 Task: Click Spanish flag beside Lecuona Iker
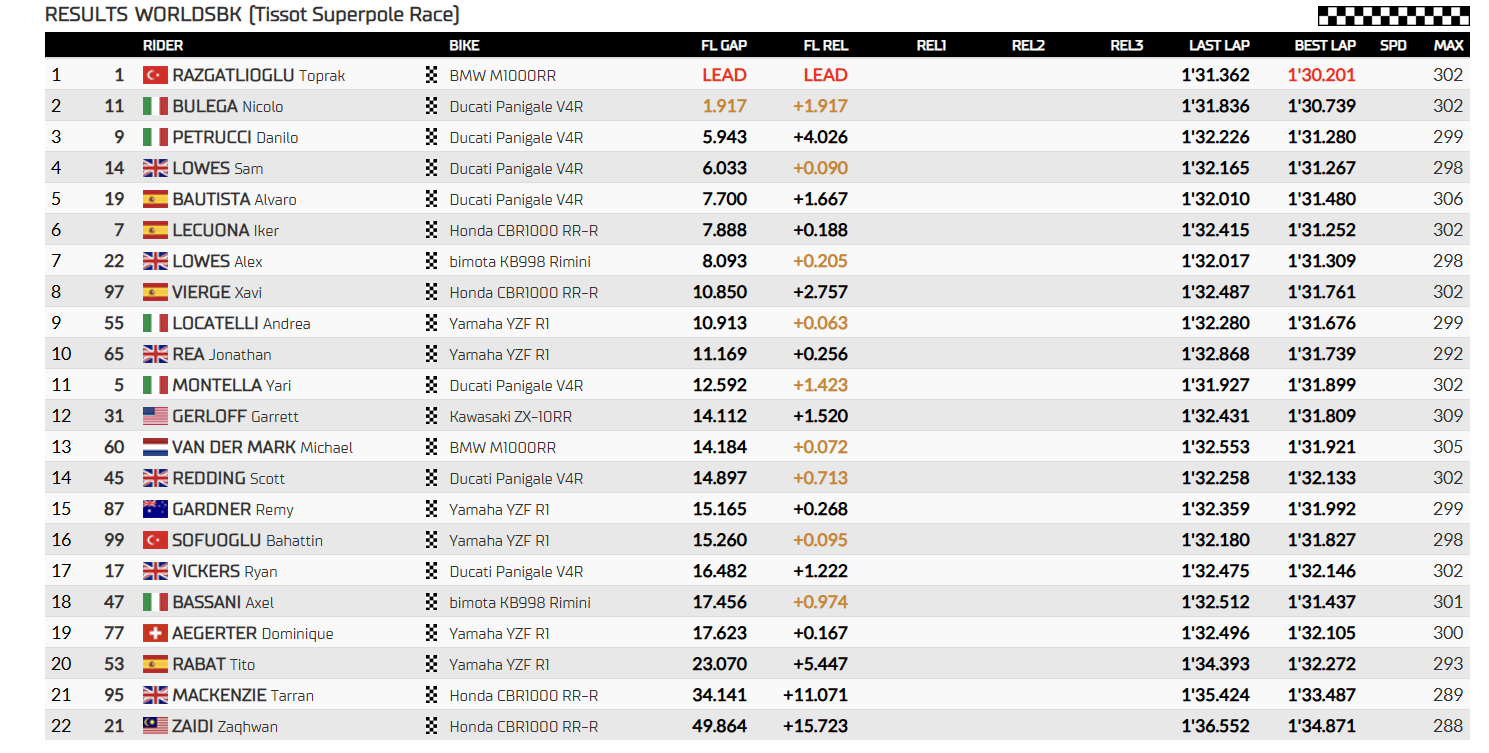[155, 230]
